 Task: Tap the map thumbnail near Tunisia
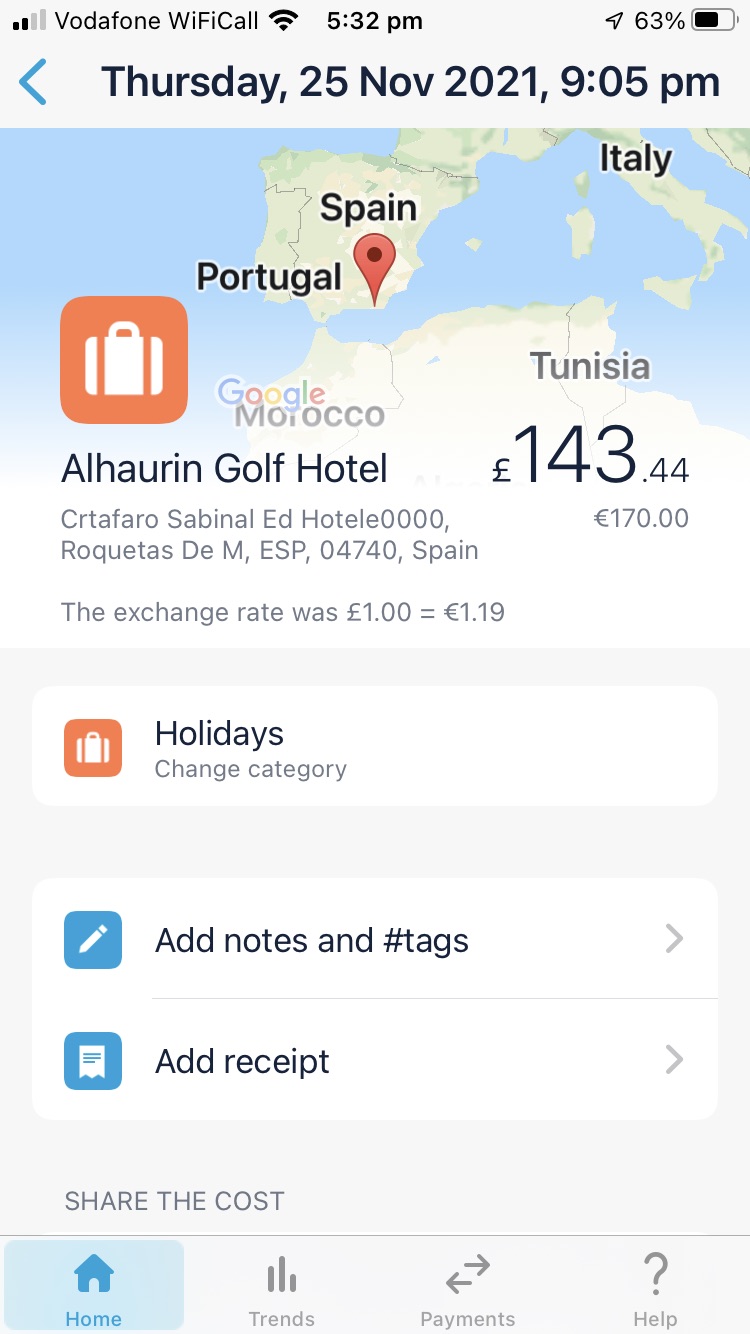click(590, 366)
